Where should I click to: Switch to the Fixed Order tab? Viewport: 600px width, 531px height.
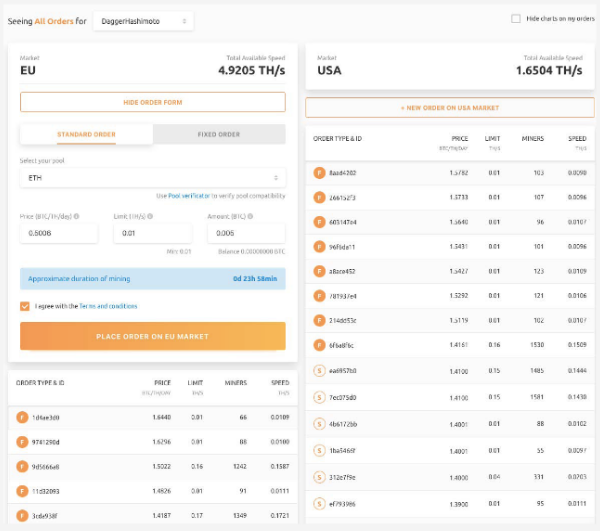219,134
